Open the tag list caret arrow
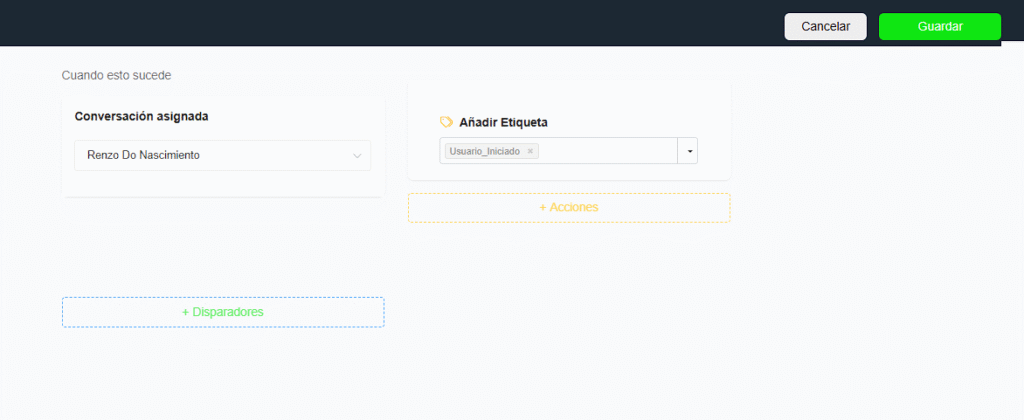Image resolution: width=1024 pixels, height=420 pixels. coord(688,151)
